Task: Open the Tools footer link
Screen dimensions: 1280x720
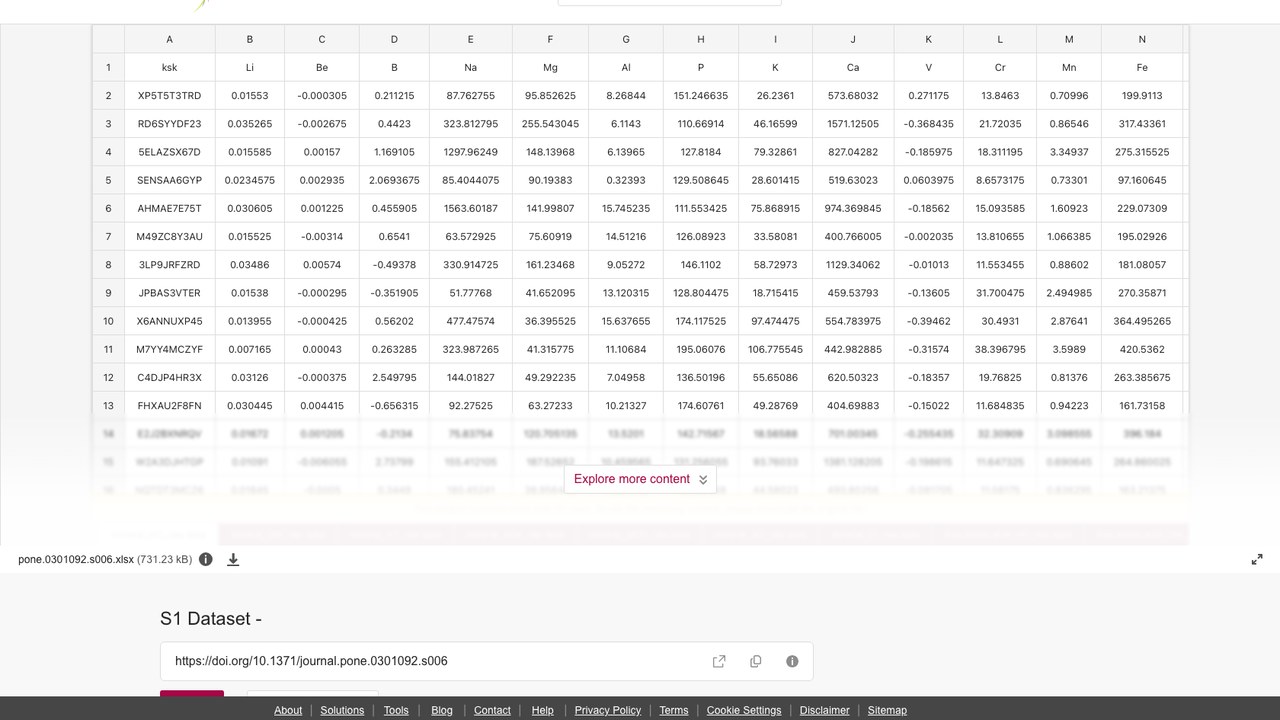Action: (x=396, y=710)
